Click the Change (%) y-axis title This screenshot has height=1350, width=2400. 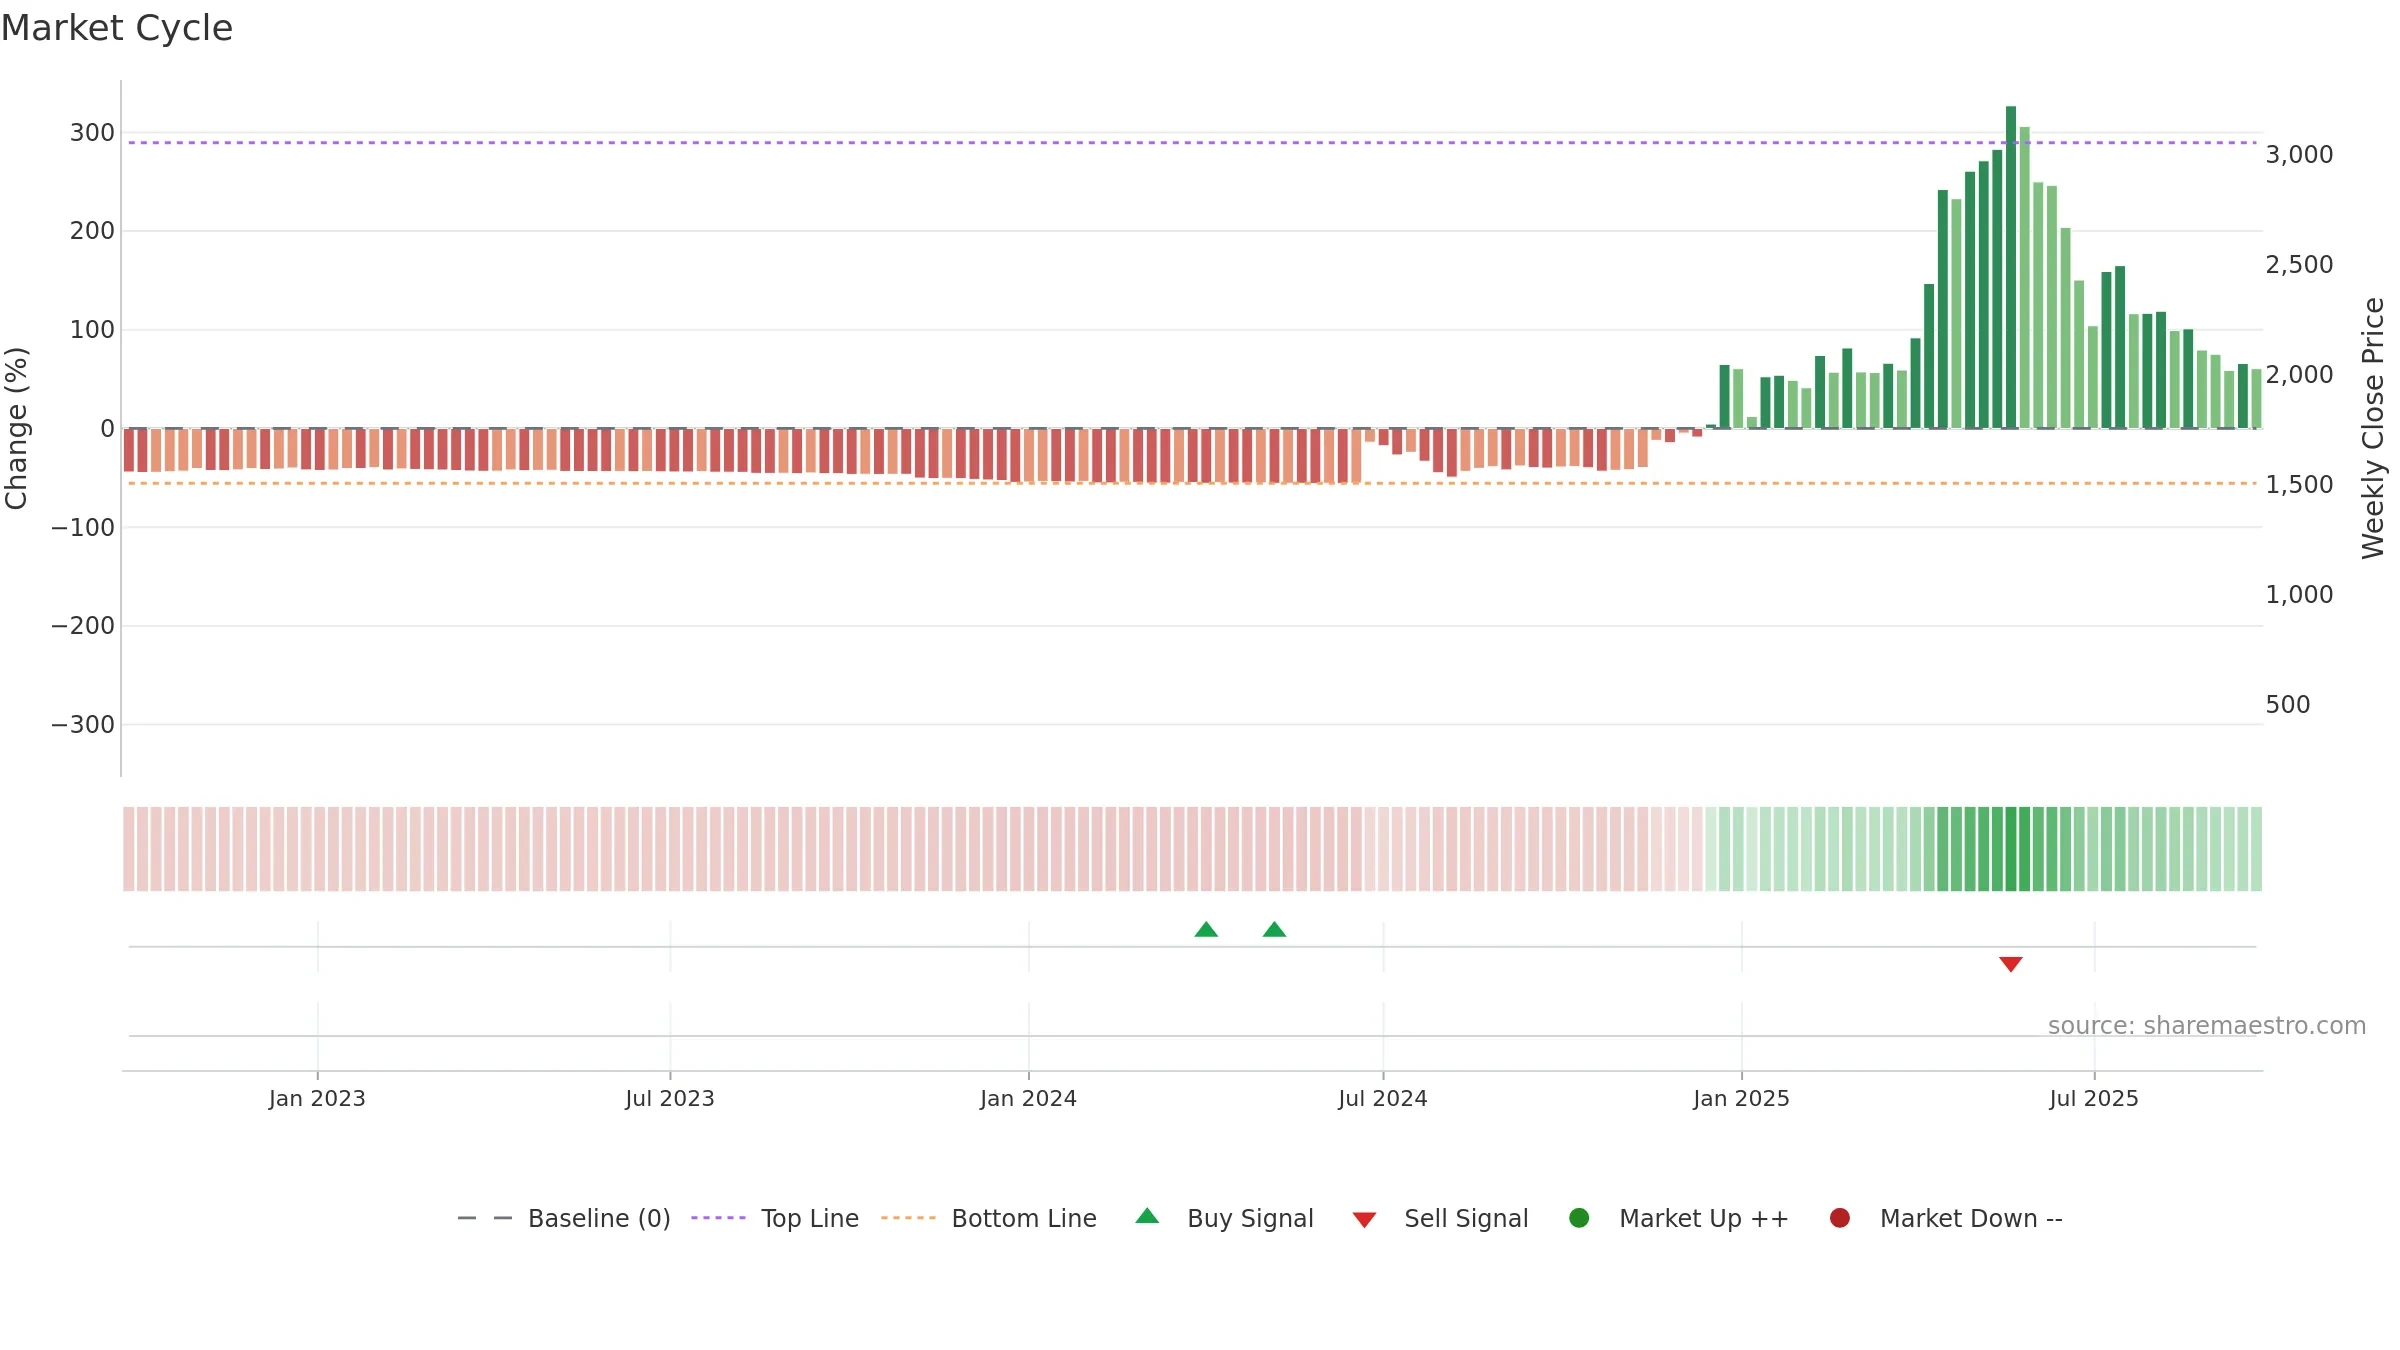17,428
